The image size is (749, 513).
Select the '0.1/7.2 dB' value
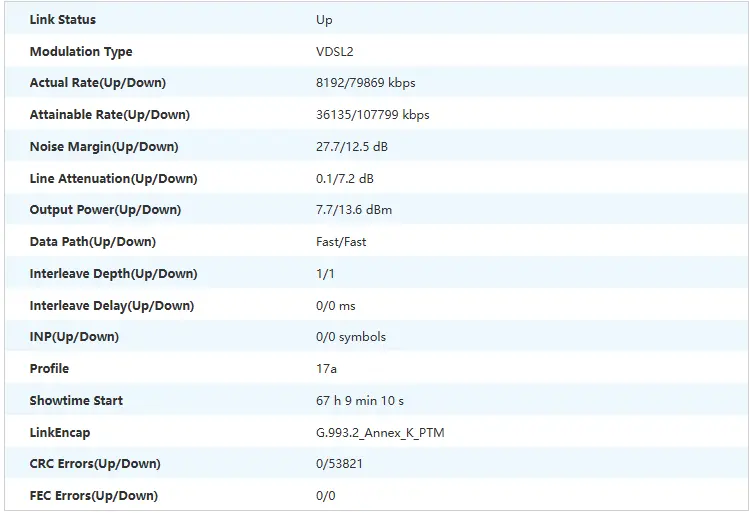tap(344, 179)
